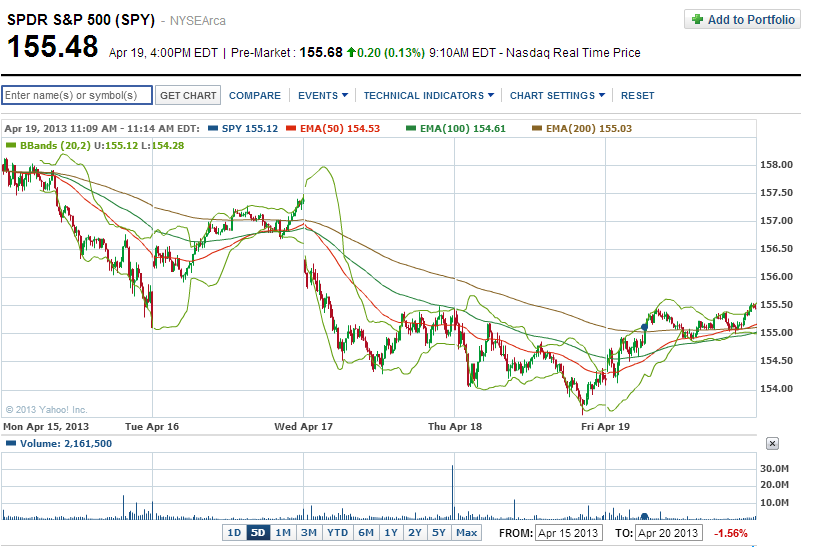Click the Fri Apr 19 axis label

[x=605, y=427]
